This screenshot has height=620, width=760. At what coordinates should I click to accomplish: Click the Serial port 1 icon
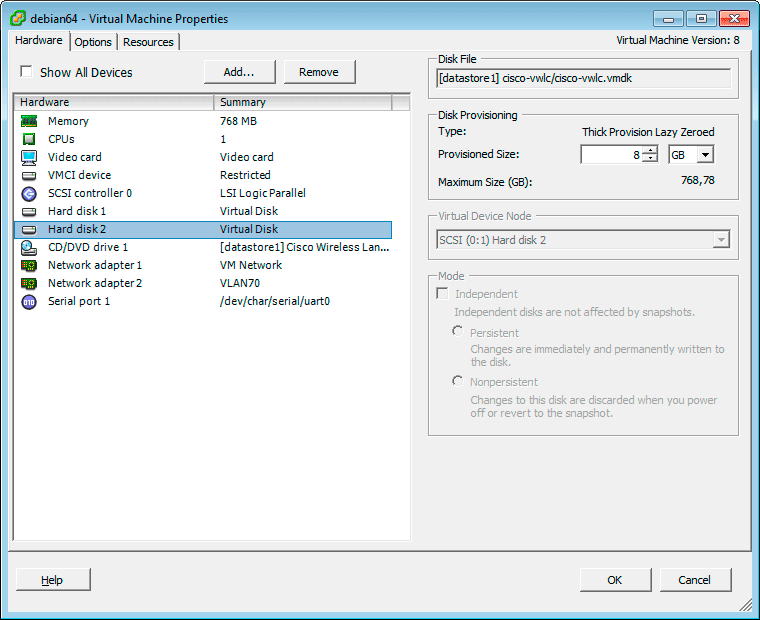[29, 302]
